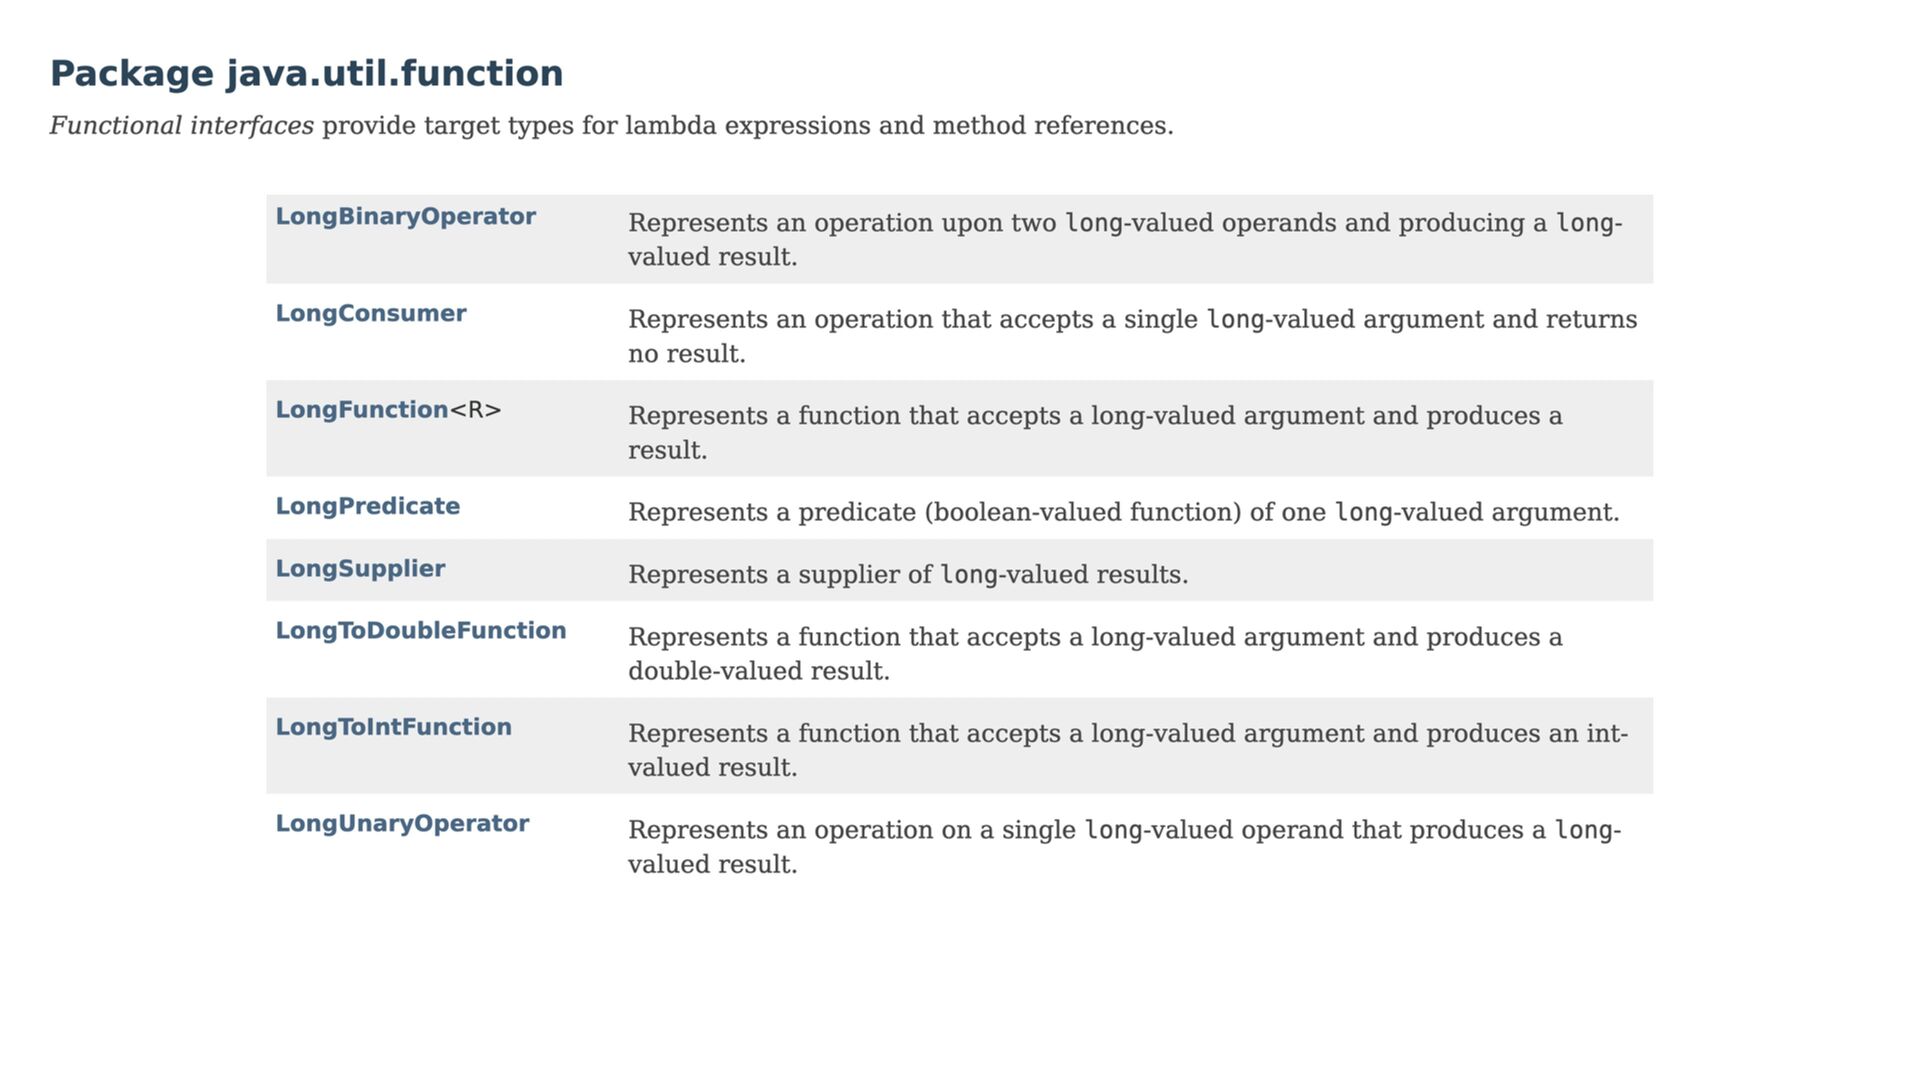
Task: Open the LongFunction interface page
Action: [361, 410]
